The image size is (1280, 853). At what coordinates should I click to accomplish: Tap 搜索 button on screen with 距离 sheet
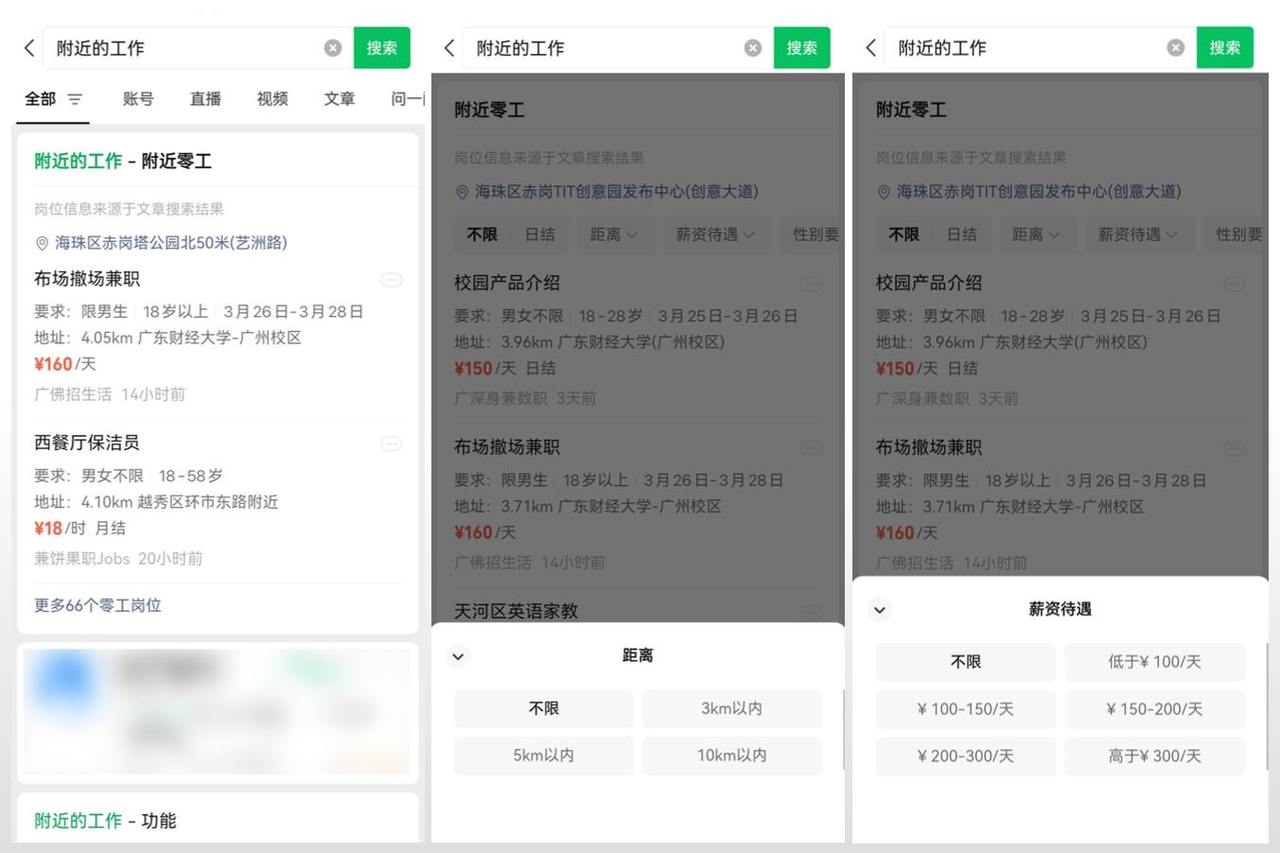802,48
